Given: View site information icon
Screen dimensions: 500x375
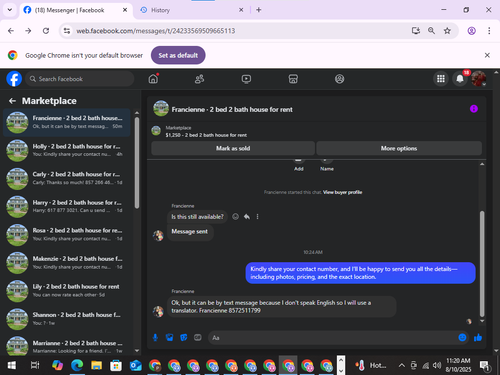Looking at the screenshot, I should coord(67,31).
